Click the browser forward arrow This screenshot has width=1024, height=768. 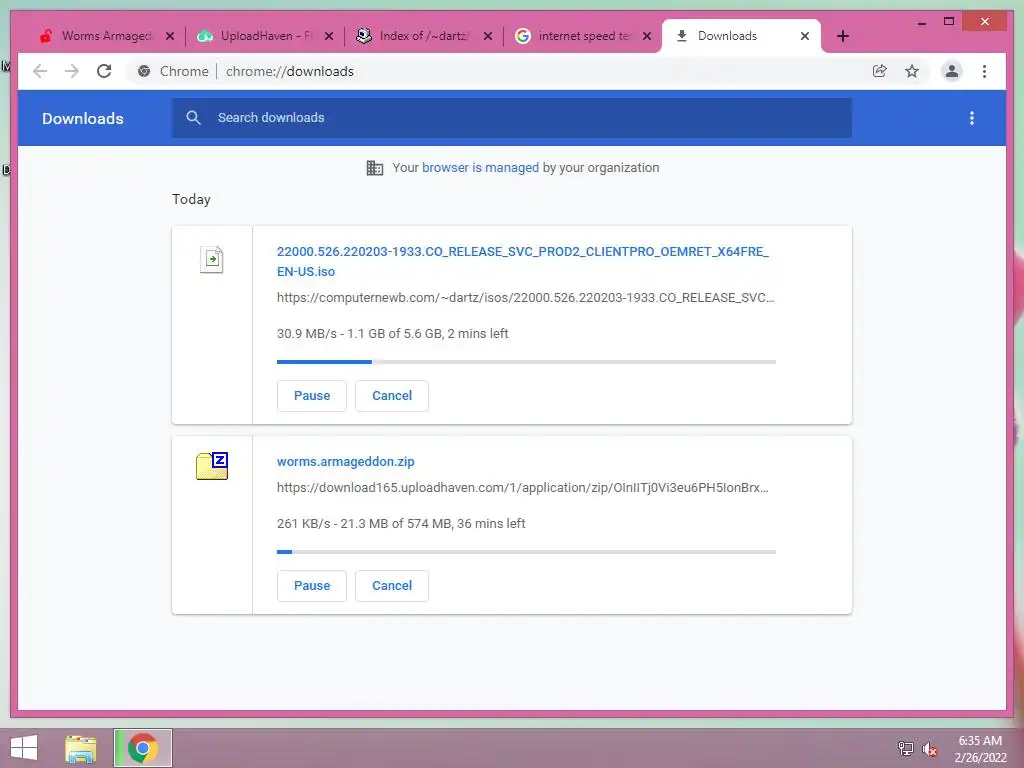click(x=72, y=71)
